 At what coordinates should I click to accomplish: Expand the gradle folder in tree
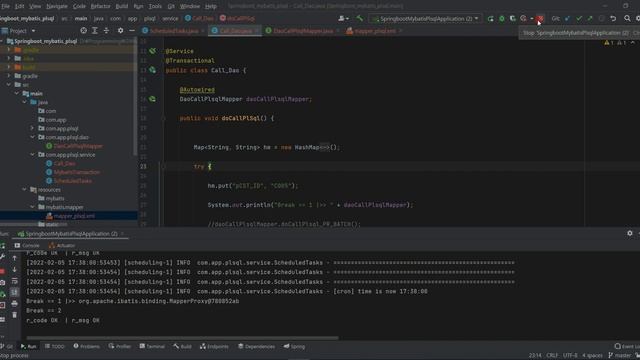[x=9, y=76]
